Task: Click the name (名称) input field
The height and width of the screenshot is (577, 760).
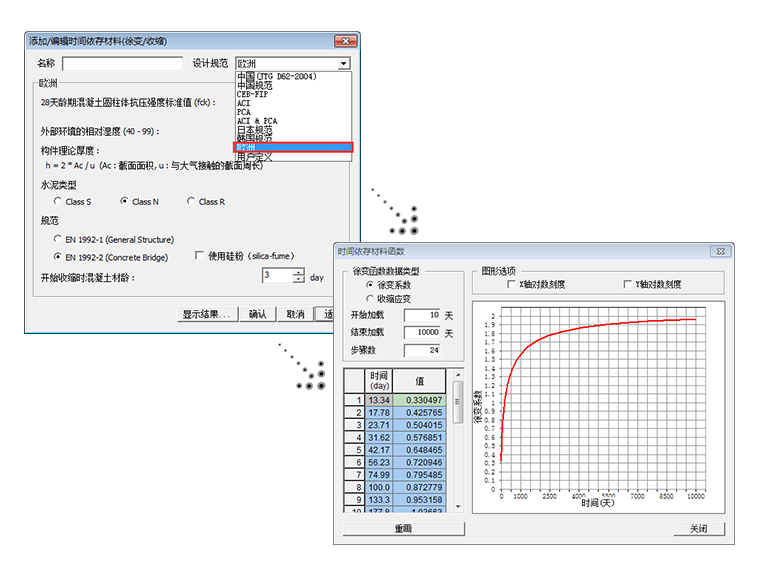Action: coord(123,64)
